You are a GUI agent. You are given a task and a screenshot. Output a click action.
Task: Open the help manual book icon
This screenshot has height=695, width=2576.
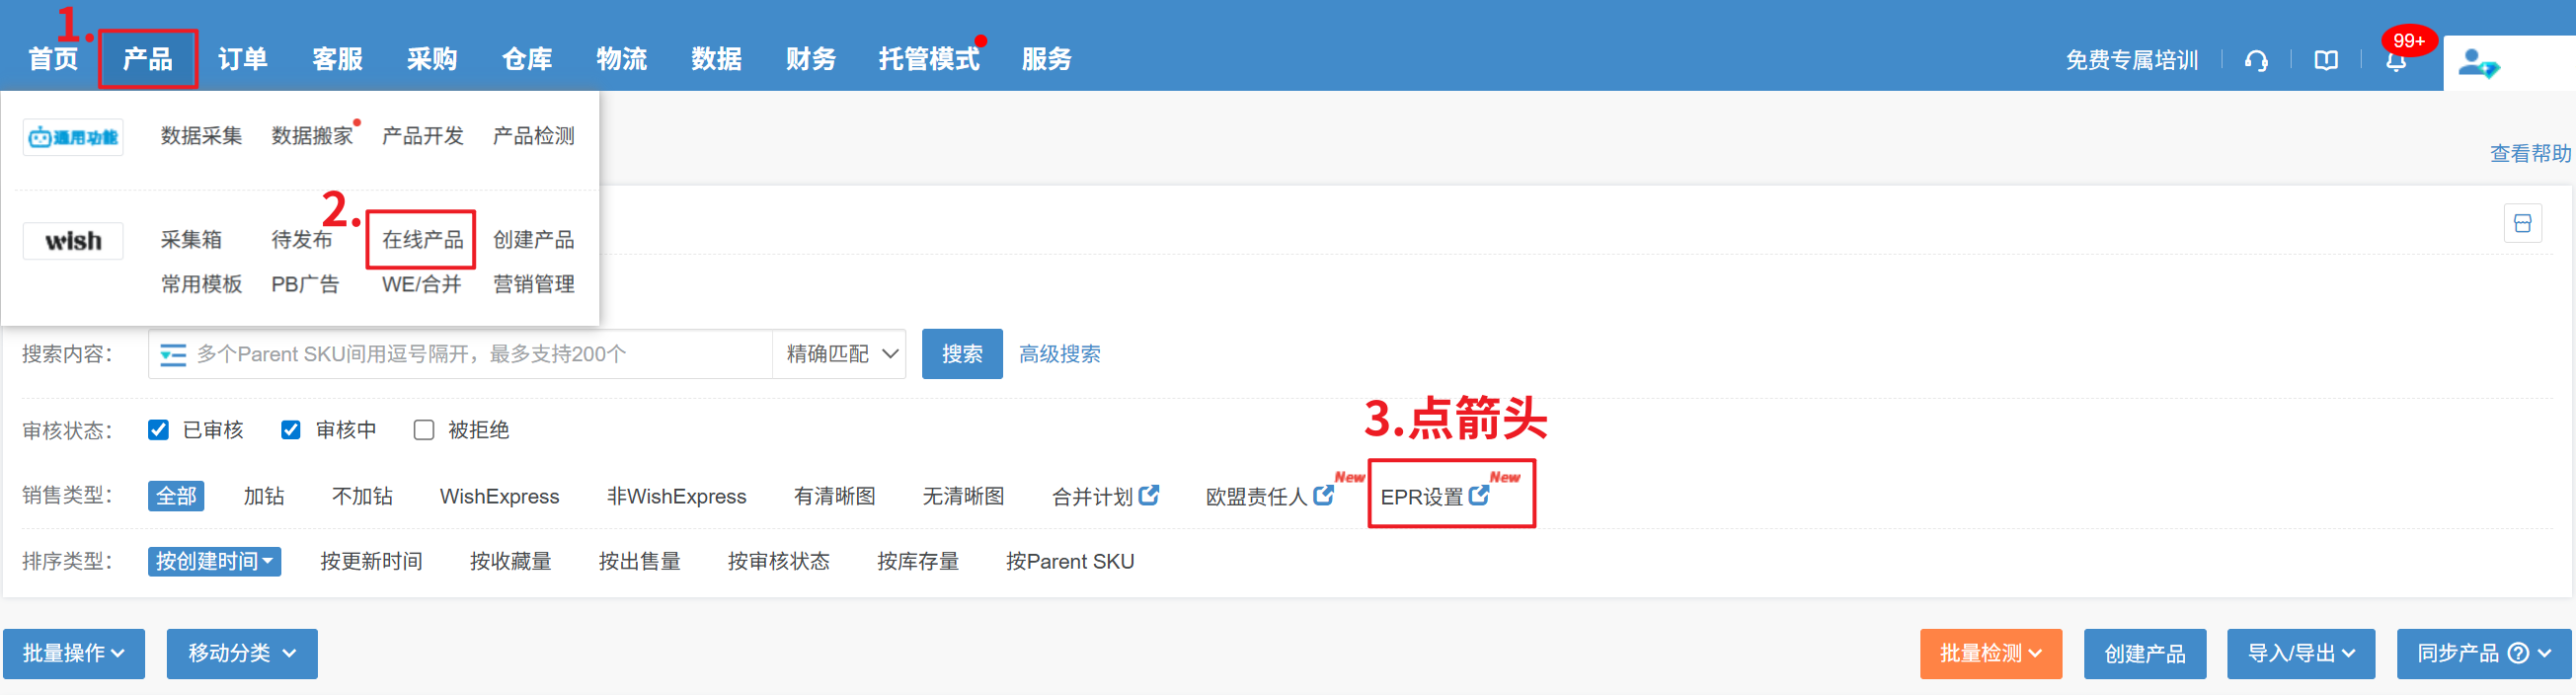[x=2326, y=61]
